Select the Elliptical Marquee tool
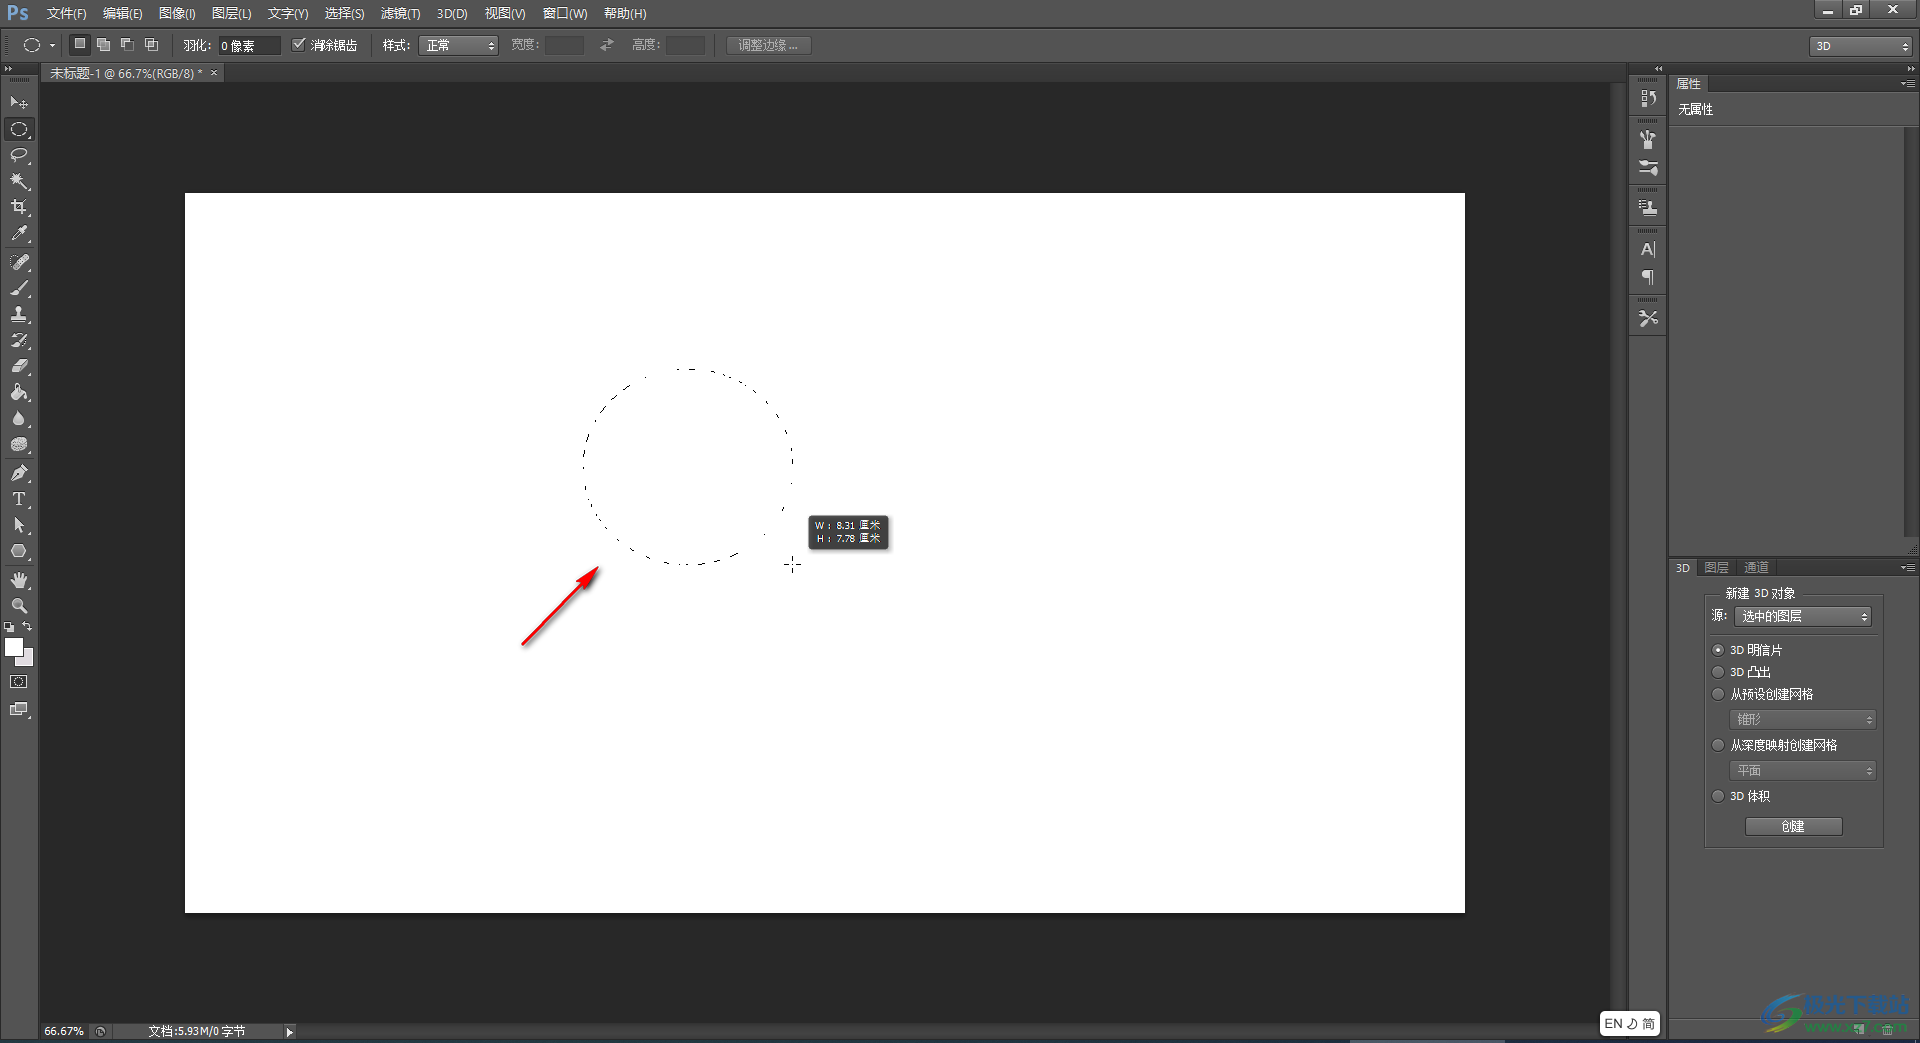 coord(19,129)
